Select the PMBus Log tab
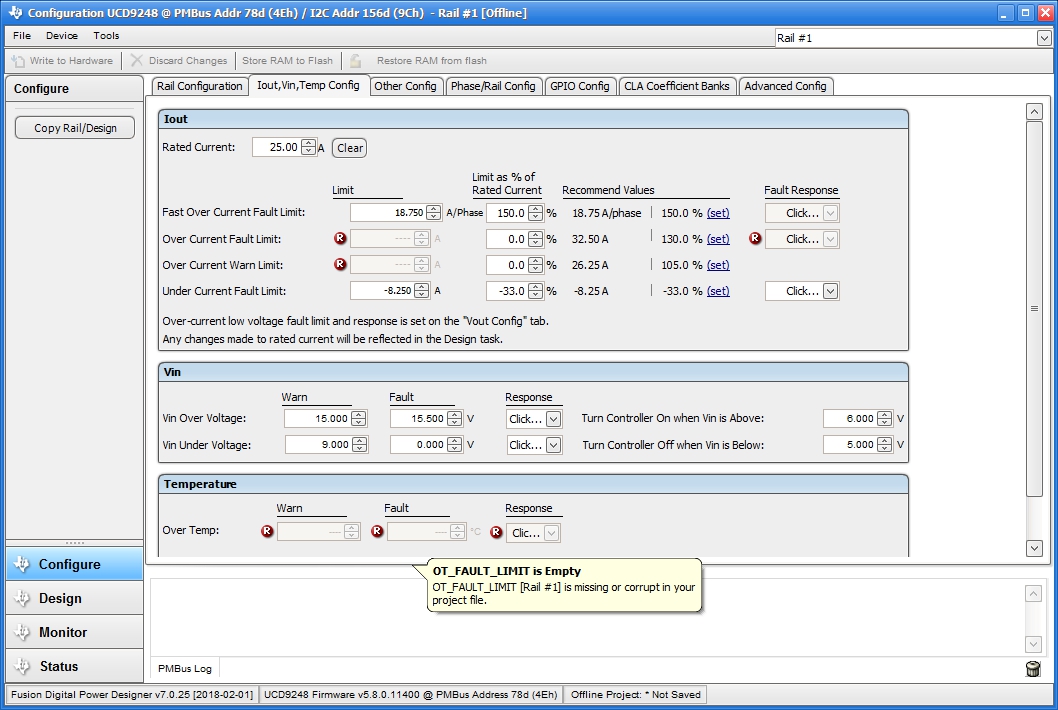1058x710 pixels. [x=185, y=668]
